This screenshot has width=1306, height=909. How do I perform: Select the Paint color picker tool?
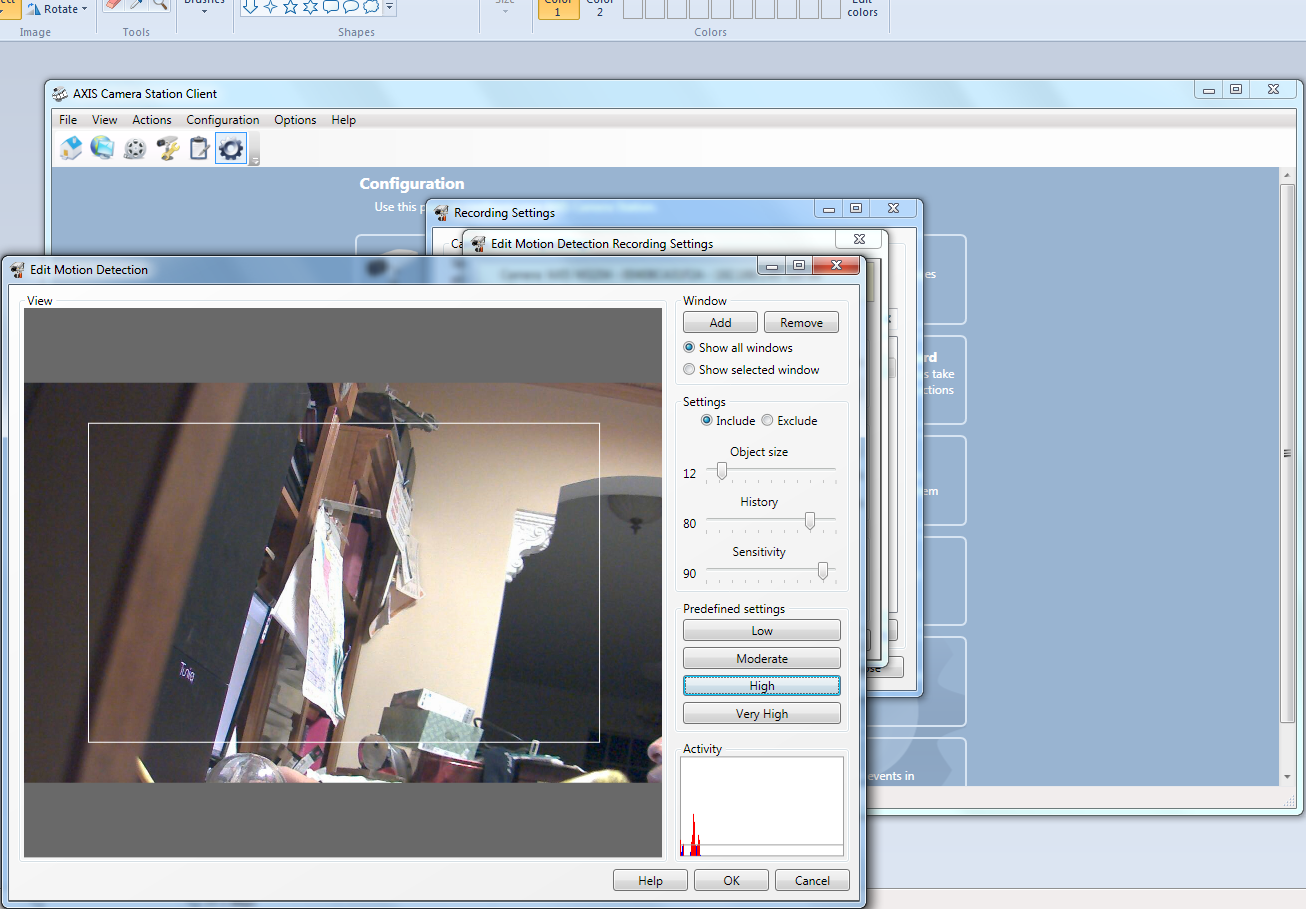136,5
